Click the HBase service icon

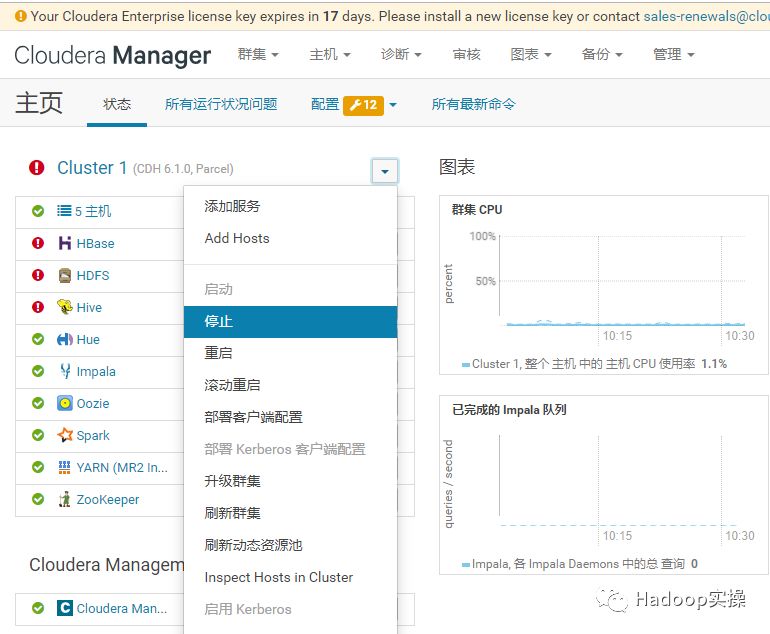click(x=65, y=243)
